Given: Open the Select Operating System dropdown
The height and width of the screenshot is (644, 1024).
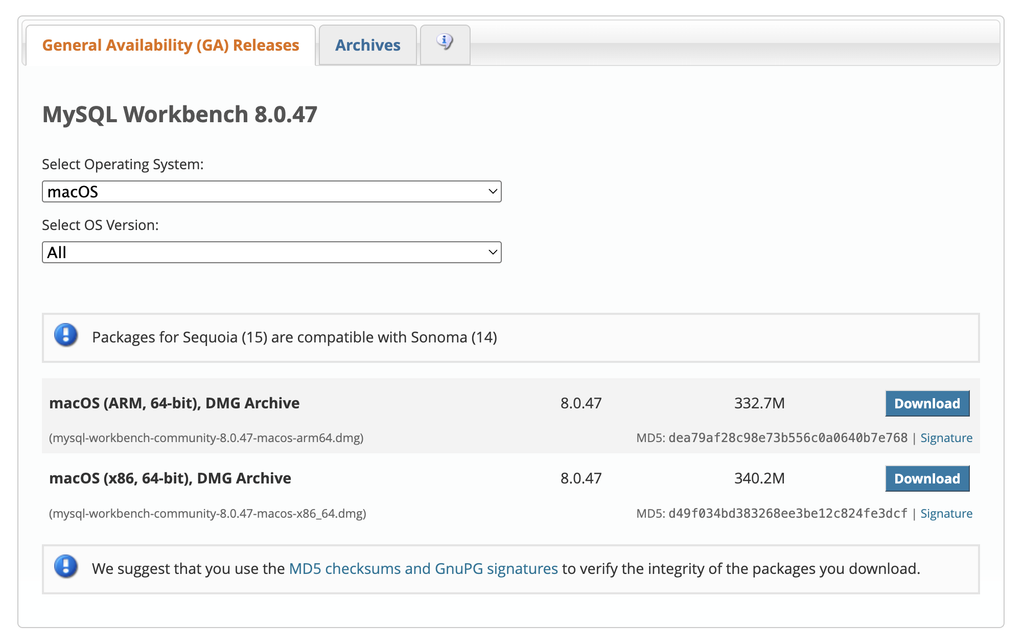Looking at the screenshot, I should click(x=272, y=191).
